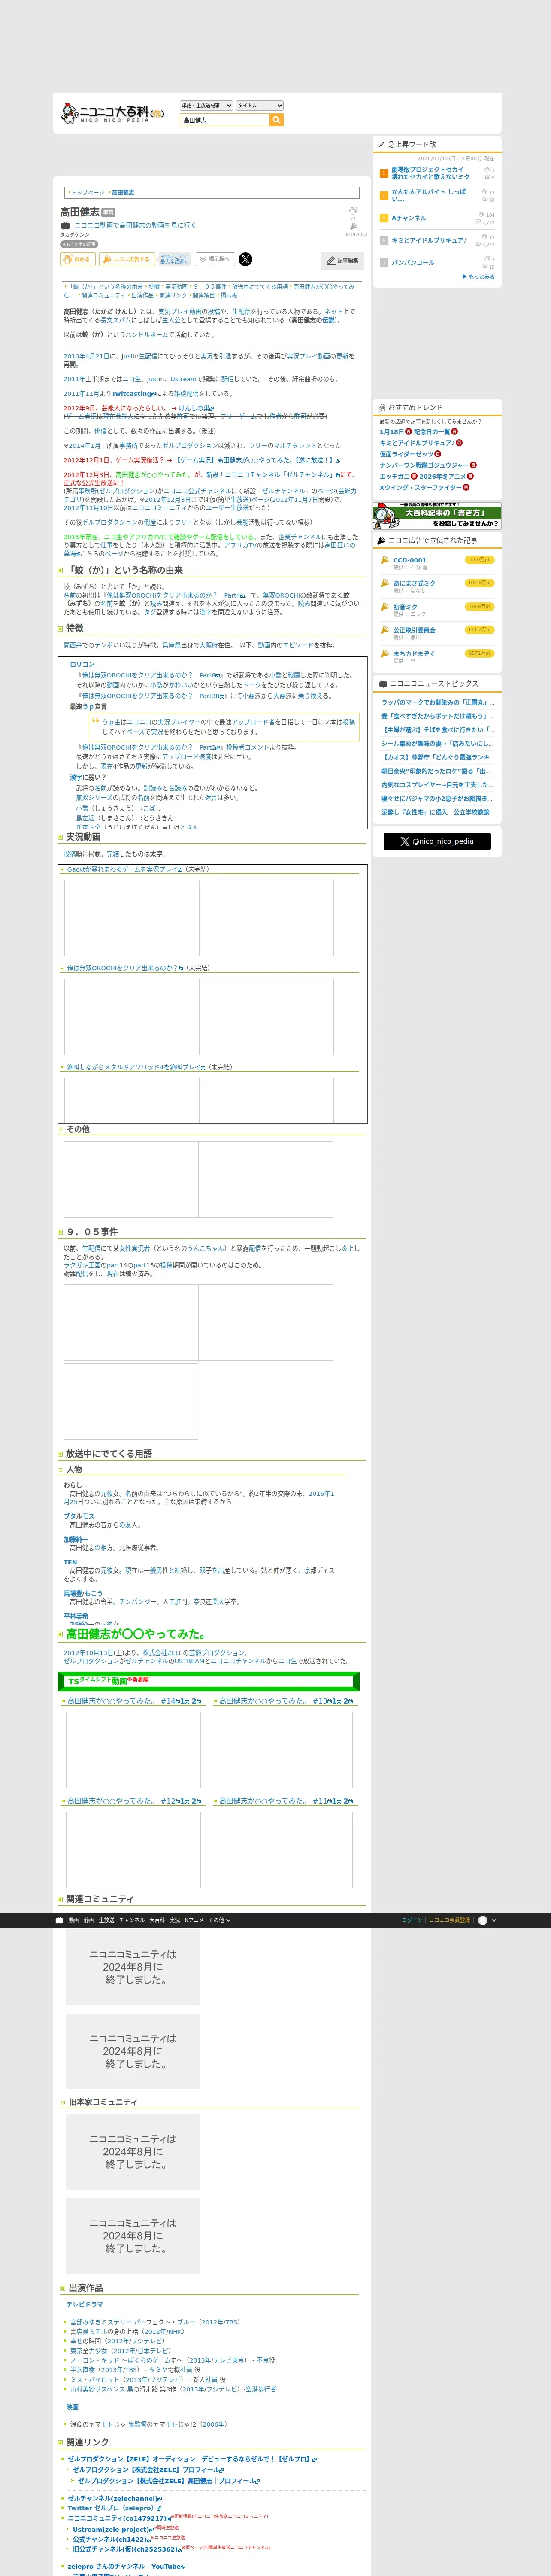This screenshot has height=2576, width=551.
Task: Open the 掲示板へ dropdown button
Action: tap(215, 259)
